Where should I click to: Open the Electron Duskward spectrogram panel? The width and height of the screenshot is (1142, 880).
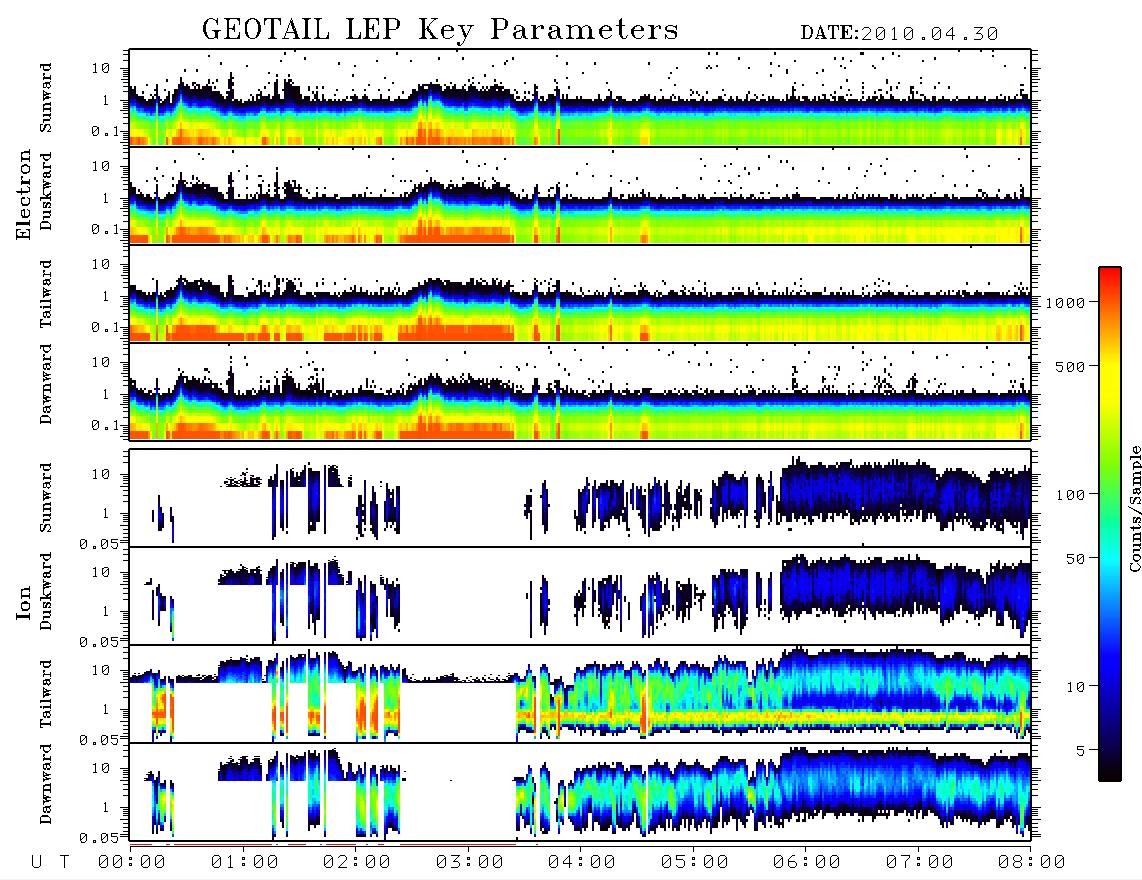click(580, 195)
